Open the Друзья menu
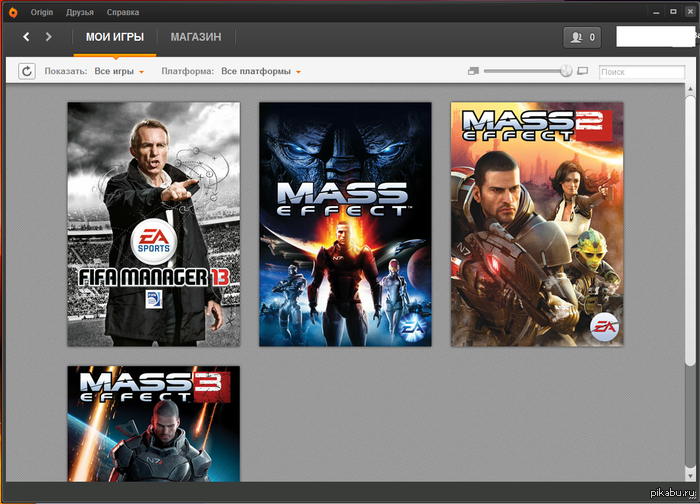700x504 pixels. coord(80,12)
